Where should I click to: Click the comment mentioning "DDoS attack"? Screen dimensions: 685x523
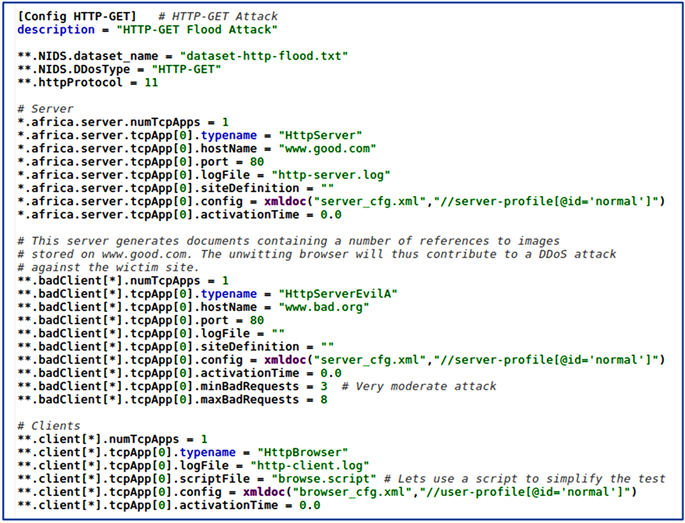click(x=317, y=254)
